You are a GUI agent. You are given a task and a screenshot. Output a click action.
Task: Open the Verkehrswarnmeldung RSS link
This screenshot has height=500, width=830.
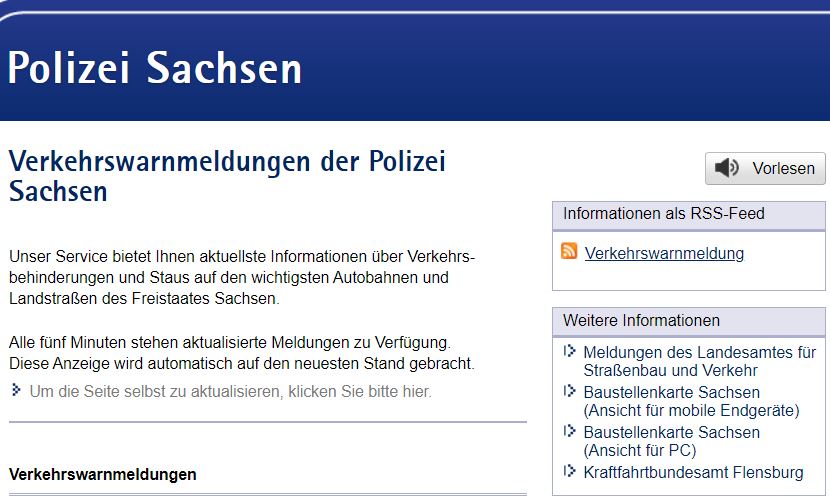[664, 253]
